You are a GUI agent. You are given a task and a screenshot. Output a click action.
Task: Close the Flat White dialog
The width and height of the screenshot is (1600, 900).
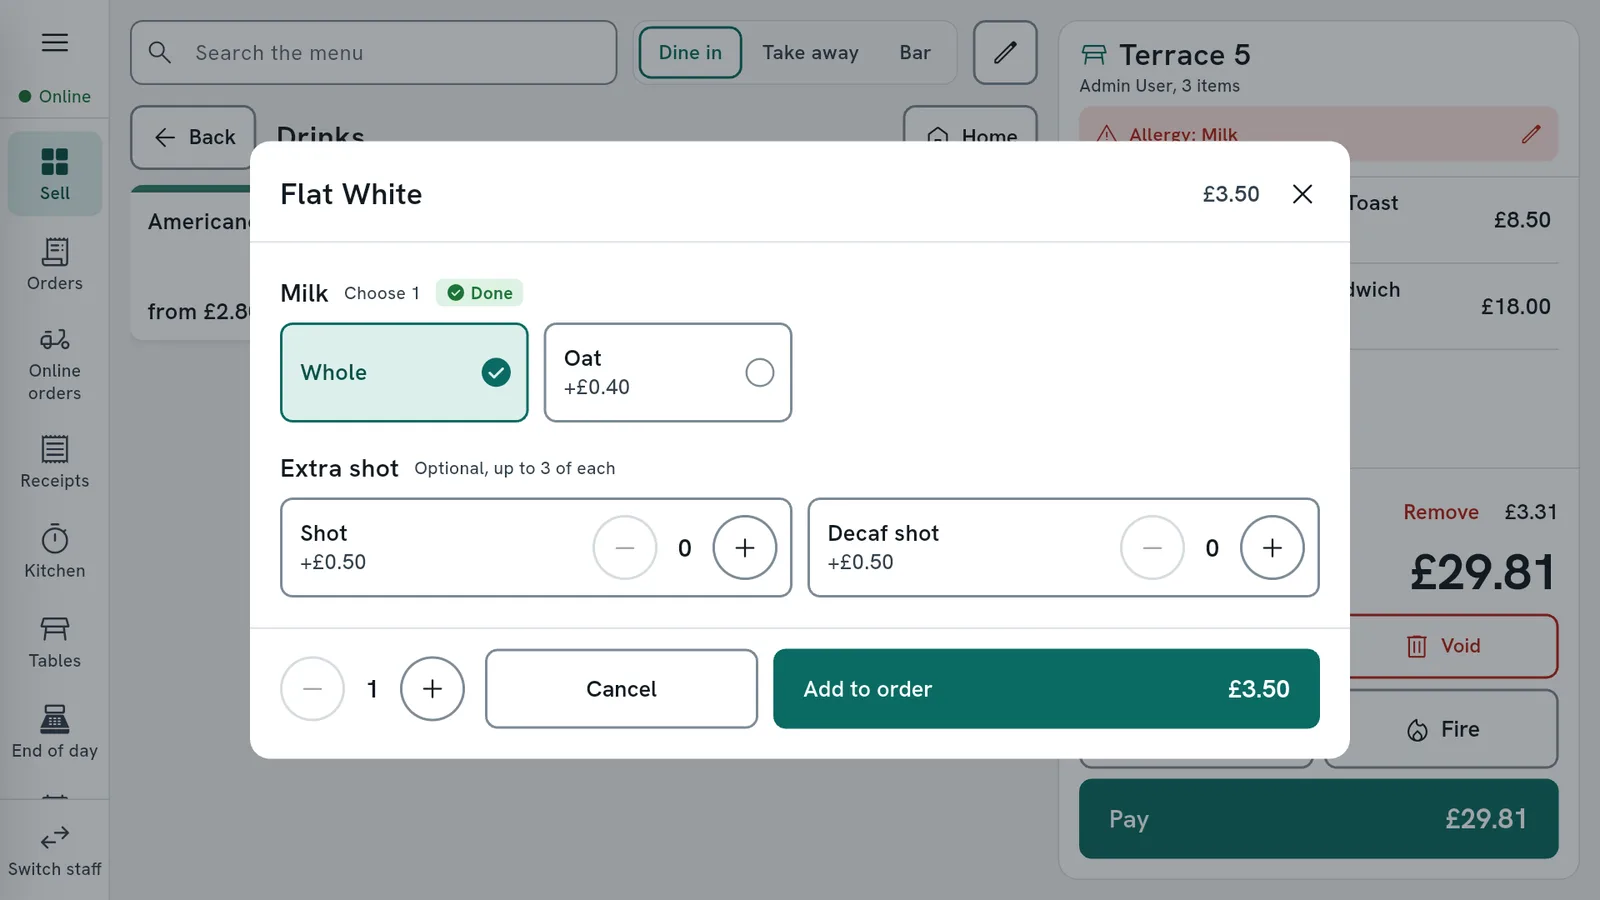pyautogui.click(x=1302, y=194)
